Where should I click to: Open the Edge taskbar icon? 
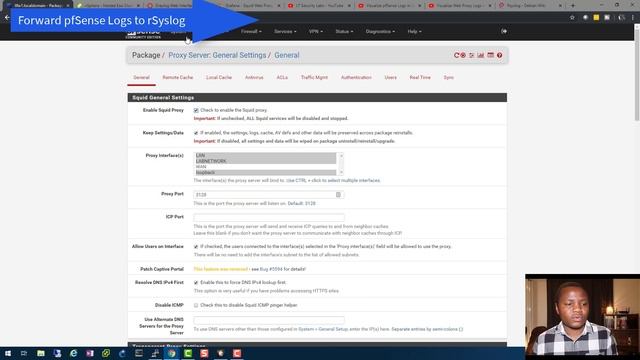(x=122, y=353)
